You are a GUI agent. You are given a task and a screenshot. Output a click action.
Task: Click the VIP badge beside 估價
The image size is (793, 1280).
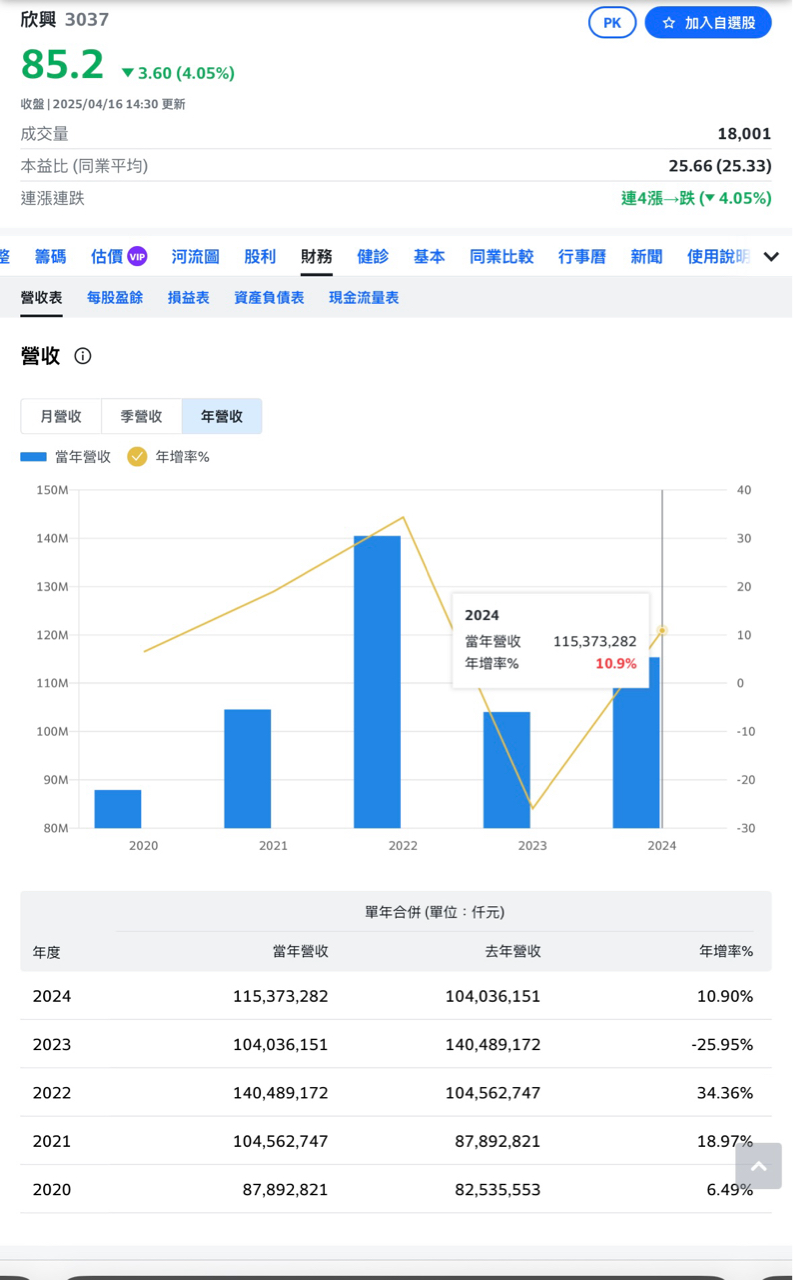137,257
